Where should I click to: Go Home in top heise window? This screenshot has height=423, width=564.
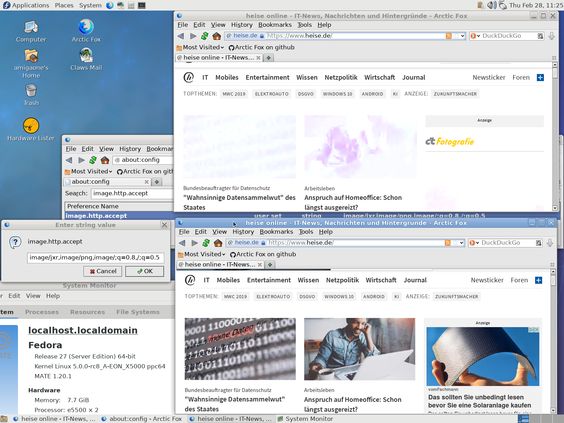[217, 36]
